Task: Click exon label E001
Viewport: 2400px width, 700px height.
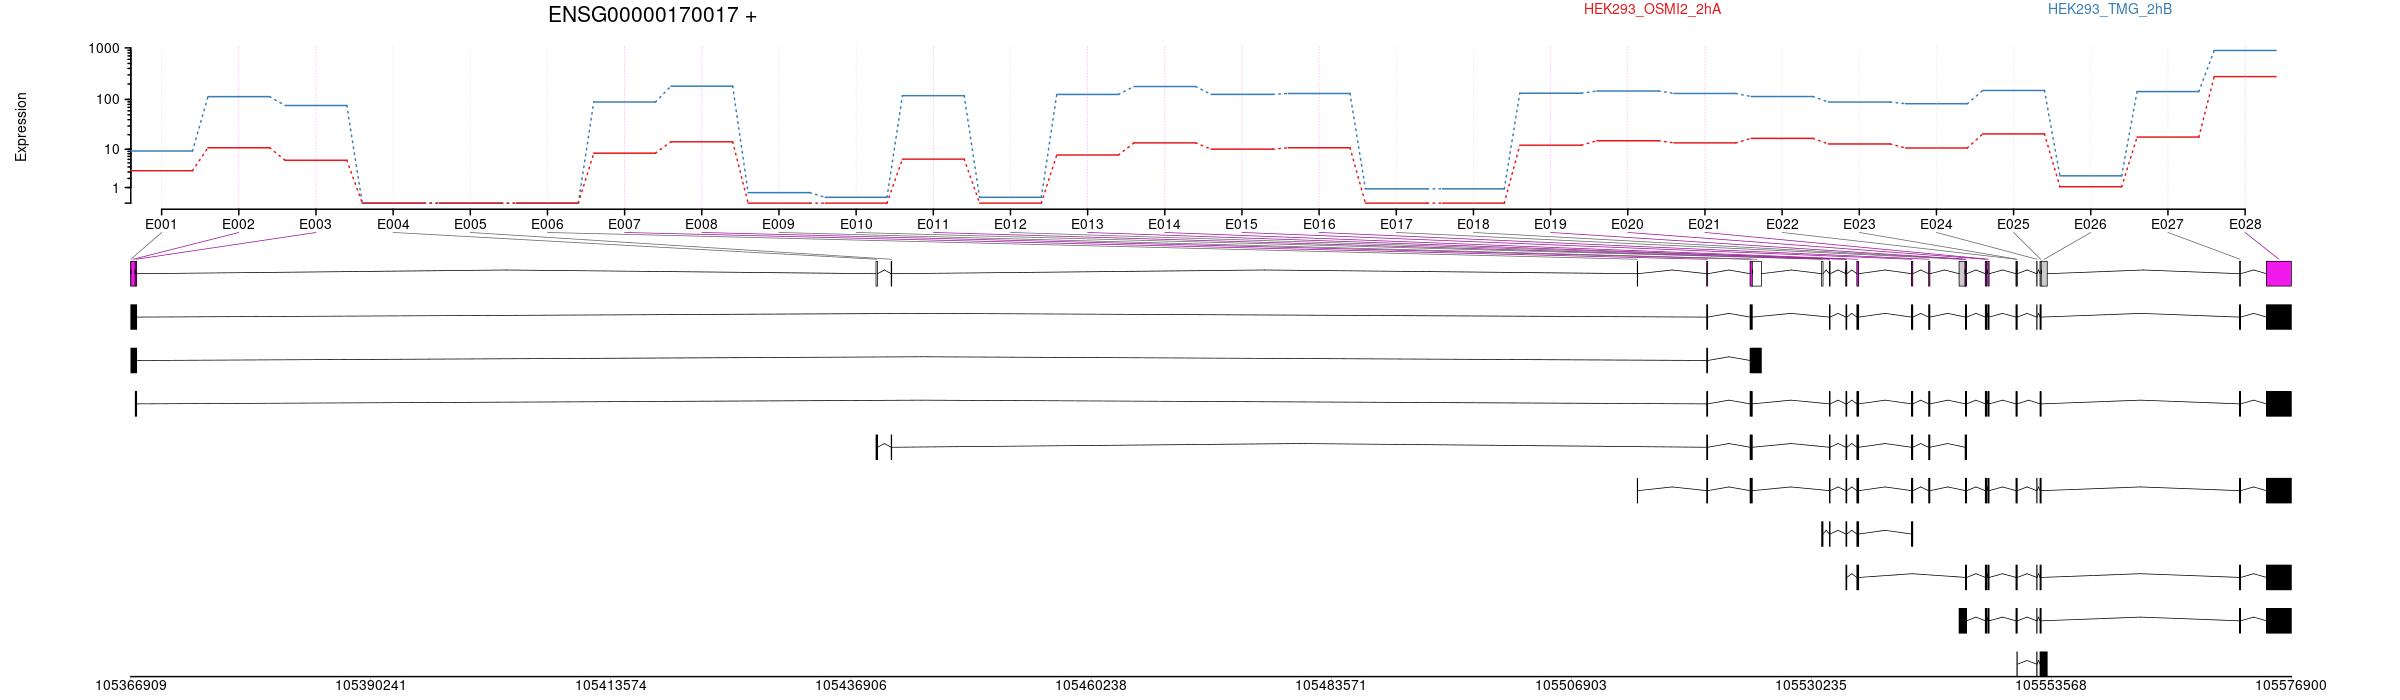Action: coord(161,224)
